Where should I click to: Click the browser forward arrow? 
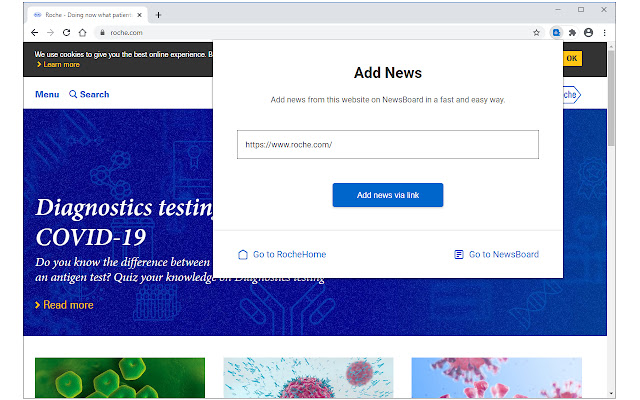click(50, 33)
